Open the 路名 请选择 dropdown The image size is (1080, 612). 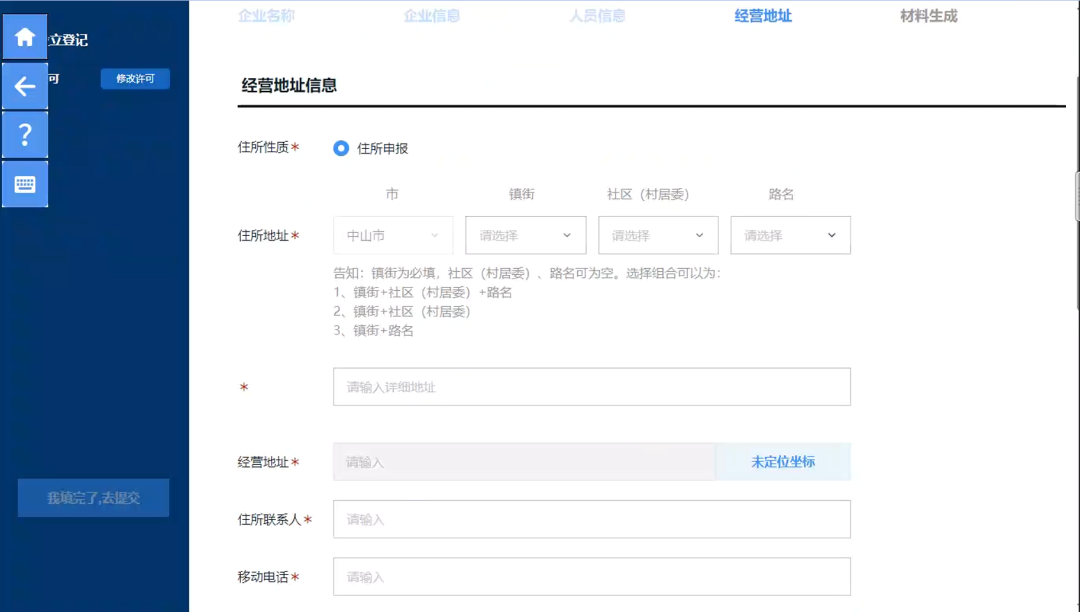(790, 235)
